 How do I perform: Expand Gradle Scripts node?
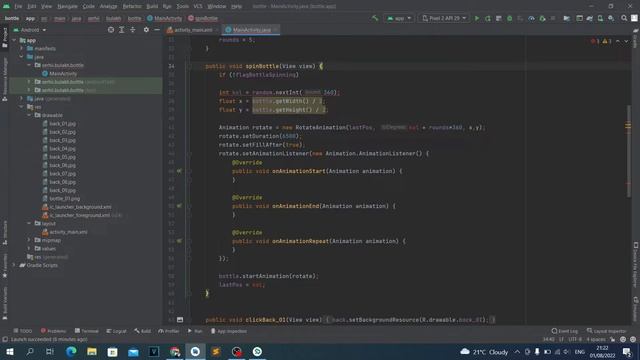coord(14,265)
